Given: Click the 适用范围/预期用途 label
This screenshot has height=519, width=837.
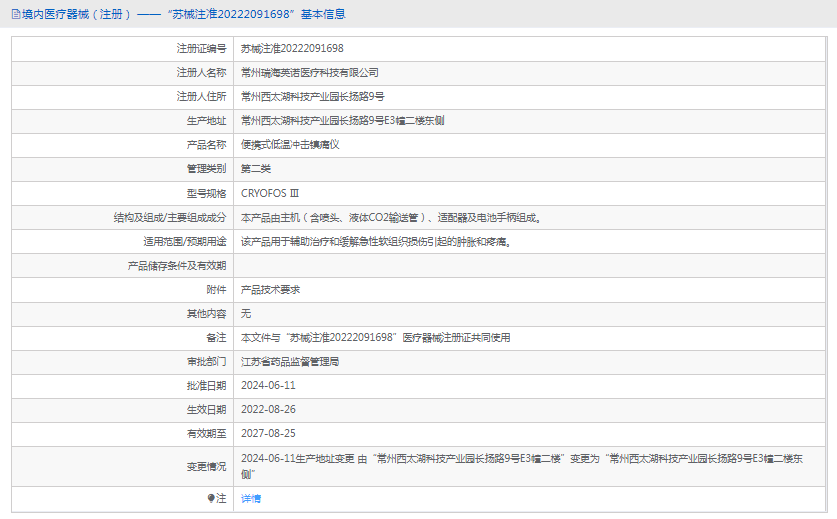Looking at the screenshot, I should click(184, 241).
